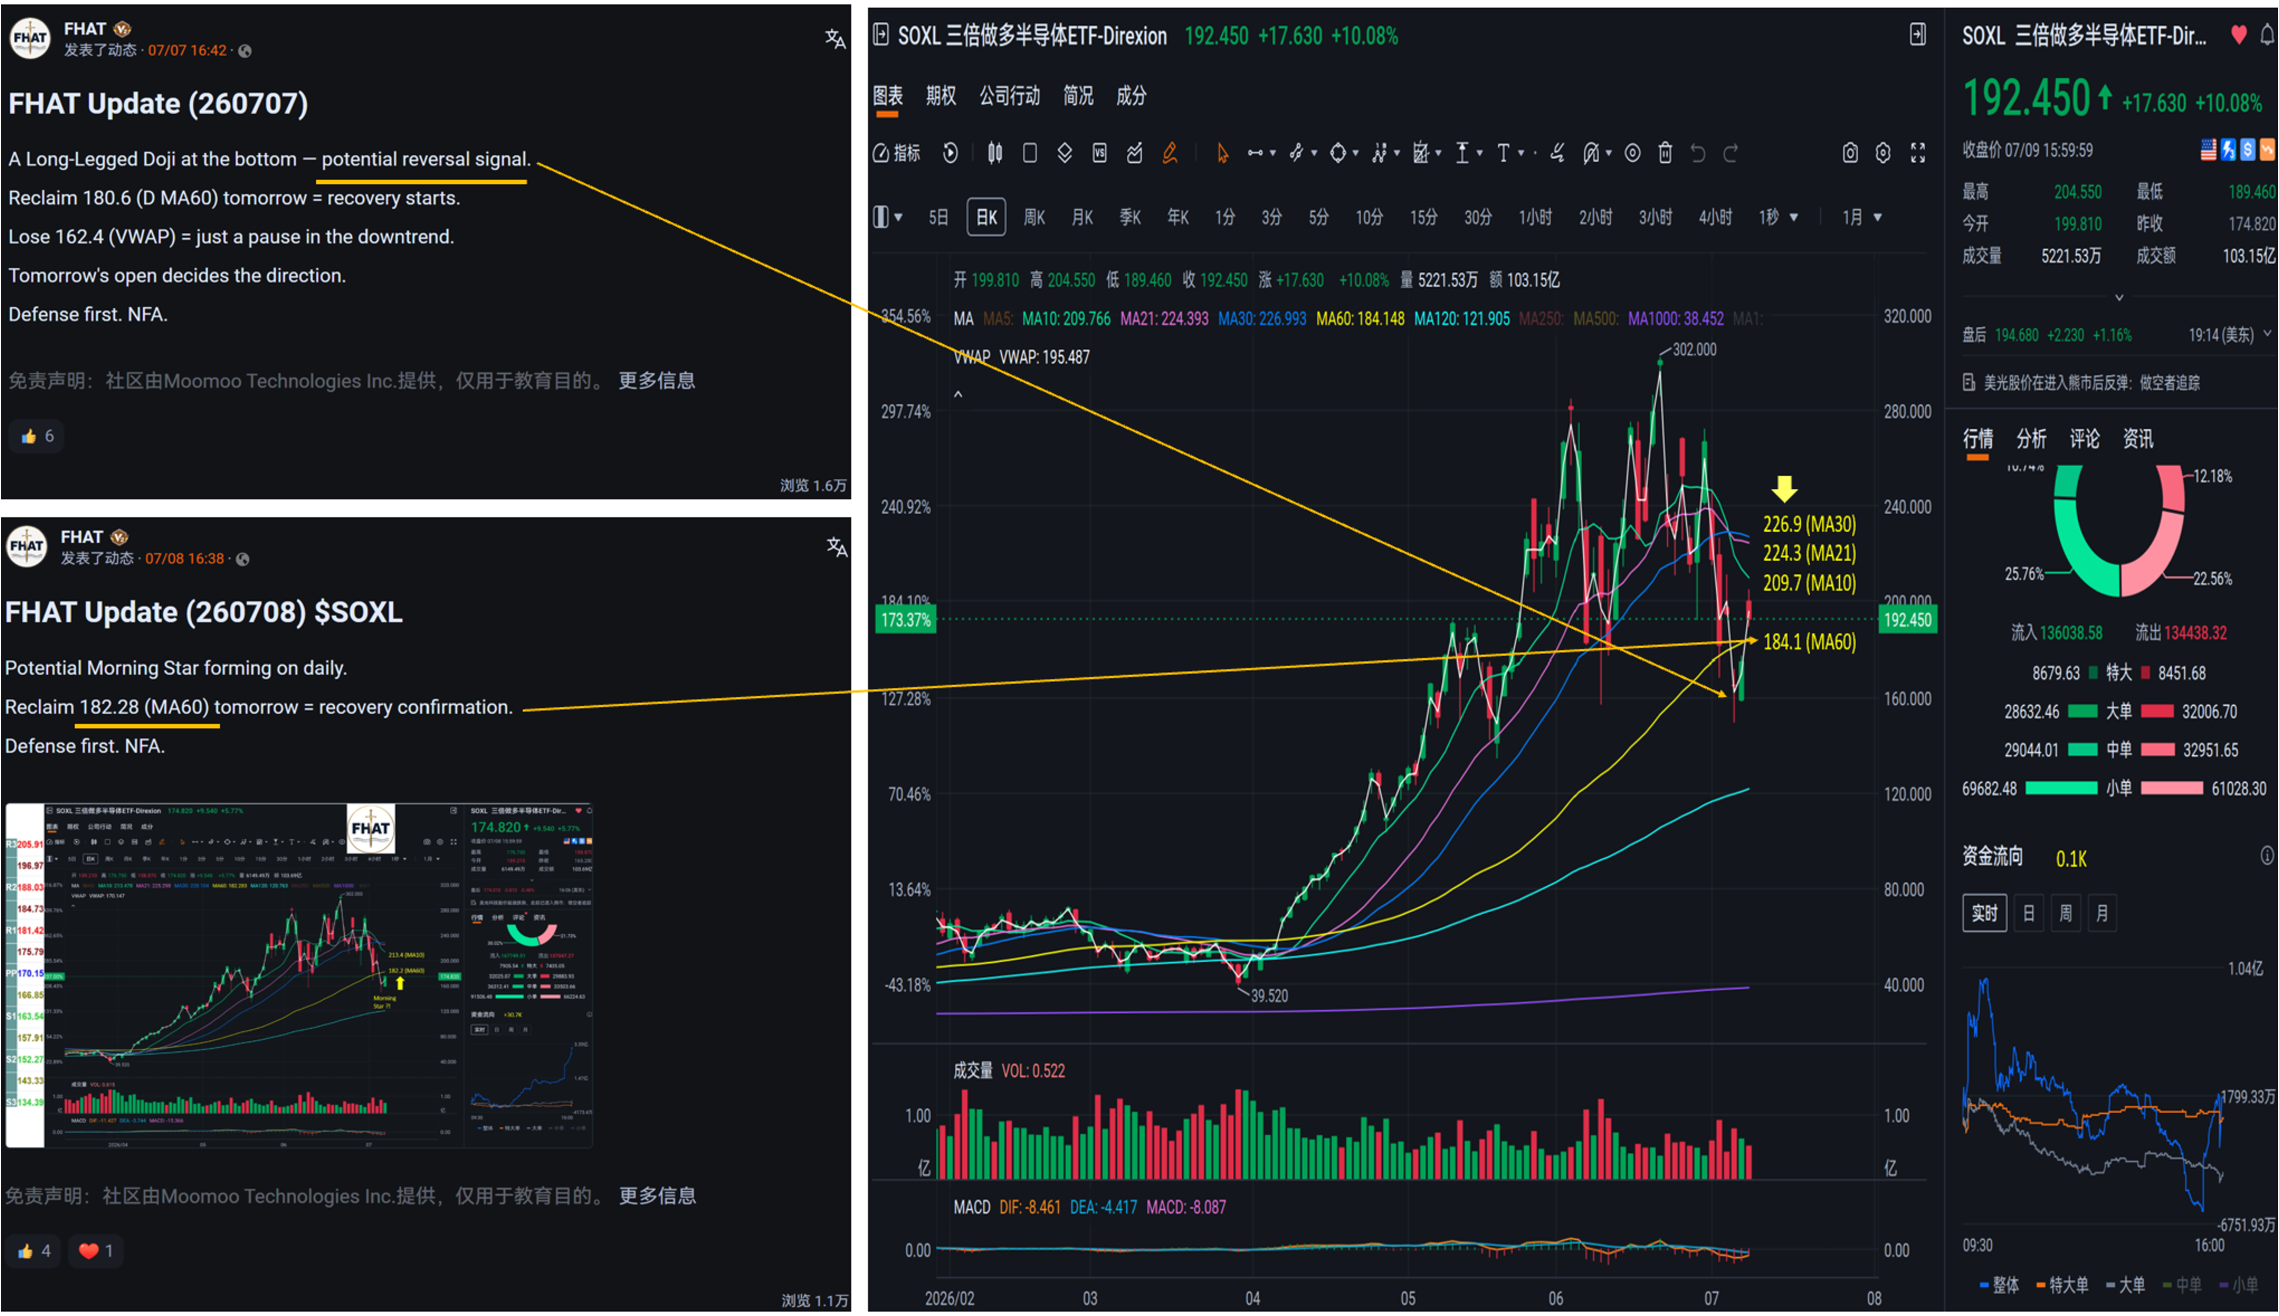The height and width of the screenshot is (1316, 2279).
Task: Click the fullscreen expand icon
Action: tap(1918, 153)
